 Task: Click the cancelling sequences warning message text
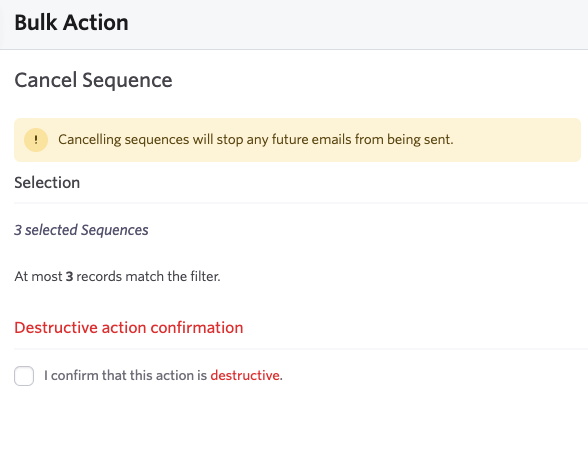(x=256, y=139)
